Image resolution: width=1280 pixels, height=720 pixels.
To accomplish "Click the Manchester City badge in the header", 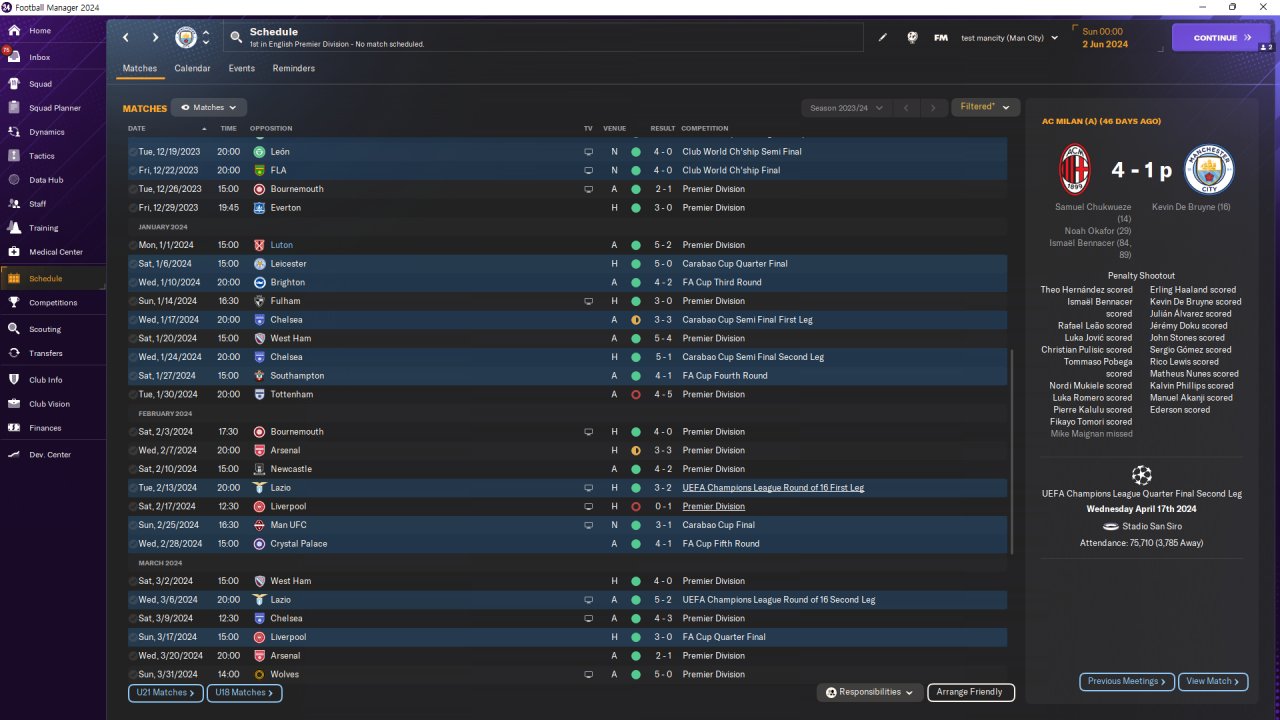I will (186, 38).
